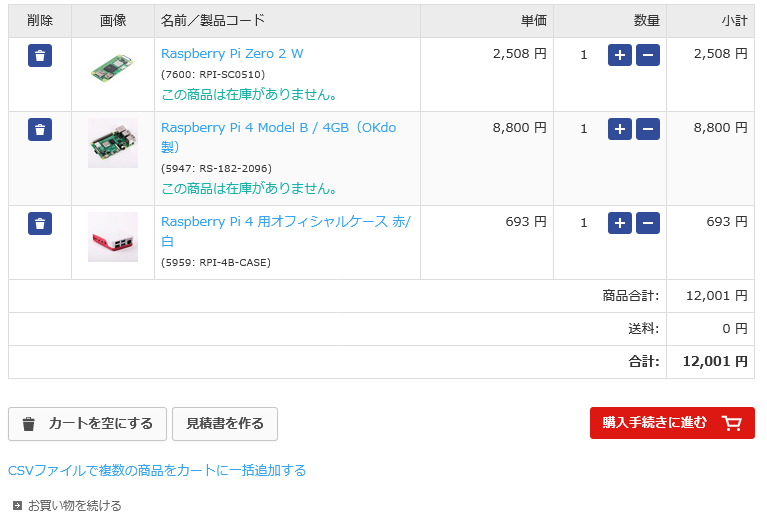The height and width of the screenshot is (528, 767).
Task: Proceed to checkout via 購入手続きに進む
Action: (x=672, y=423)
